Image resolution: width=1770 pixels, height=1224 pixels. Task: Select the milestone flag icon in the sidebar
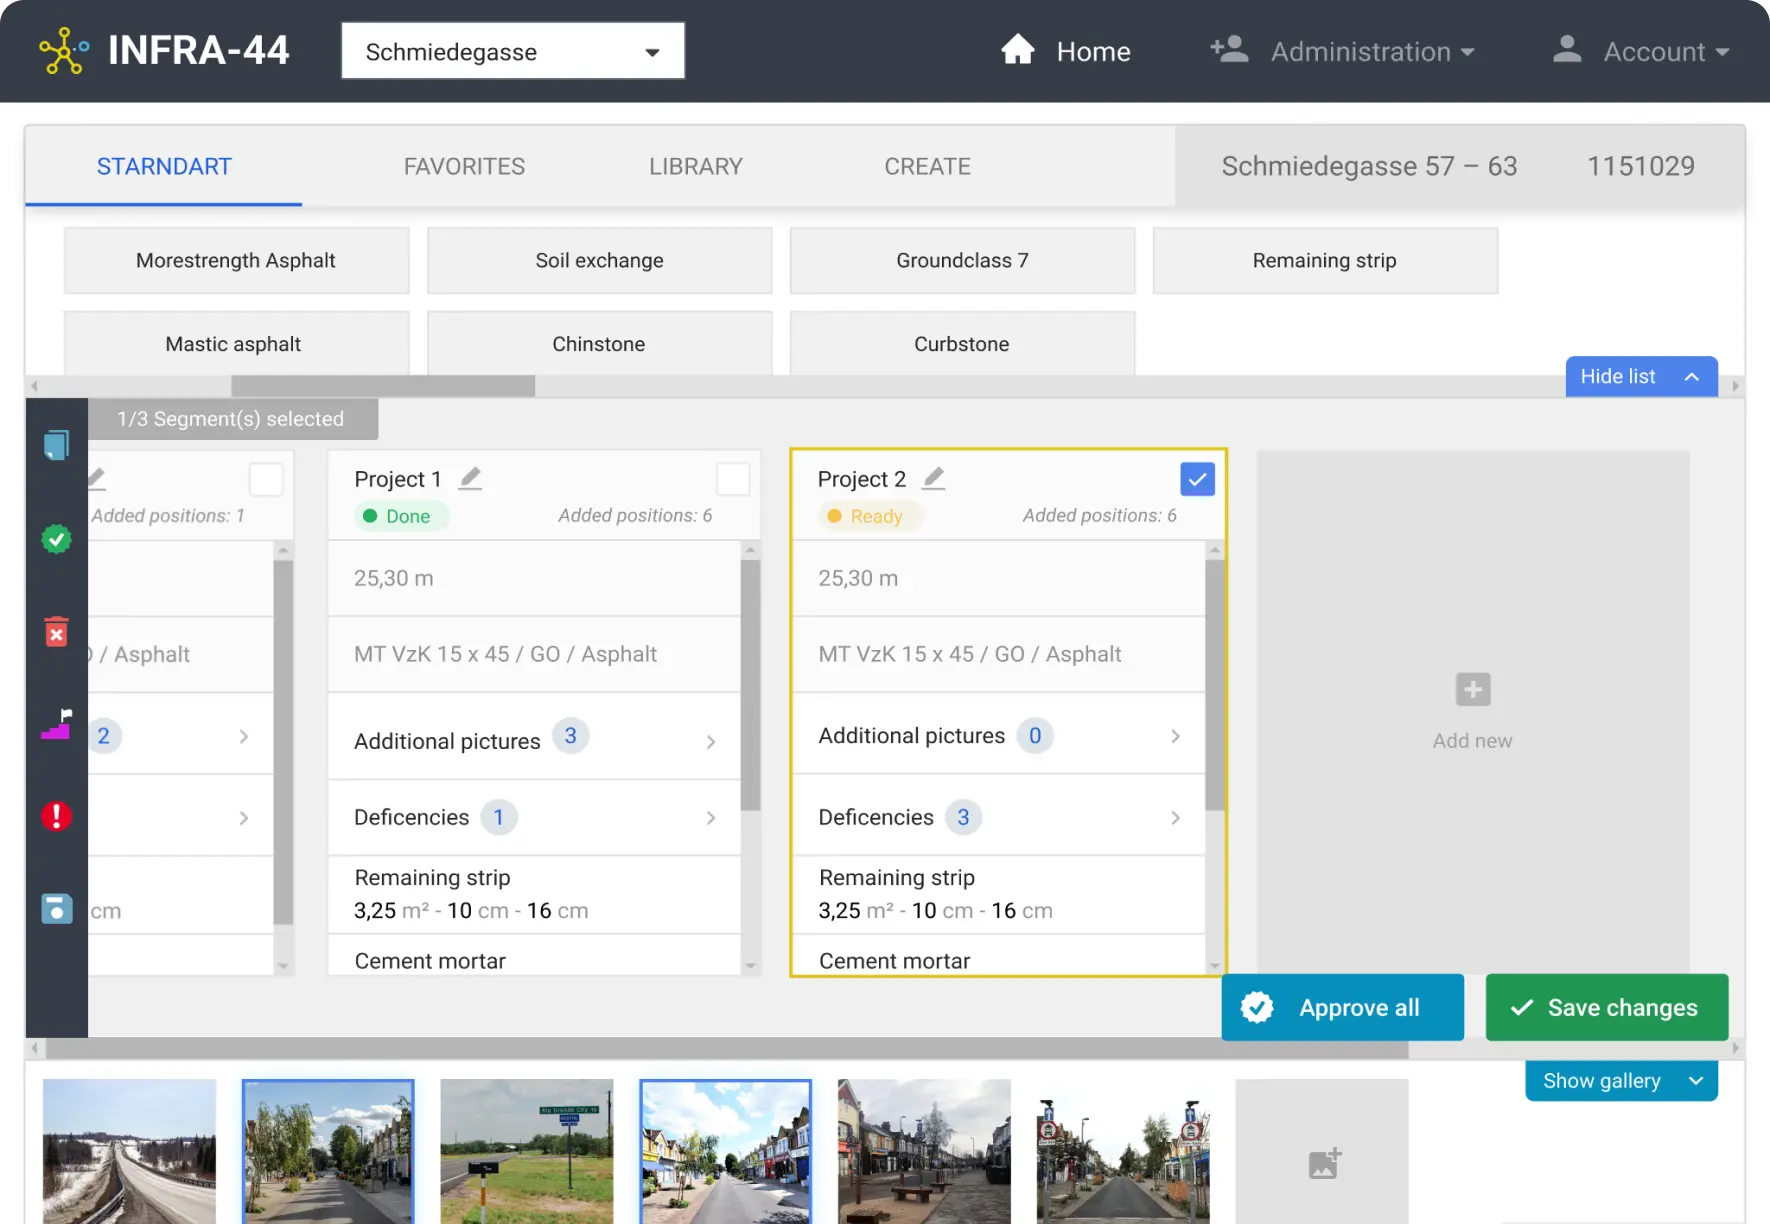(57, 725)
